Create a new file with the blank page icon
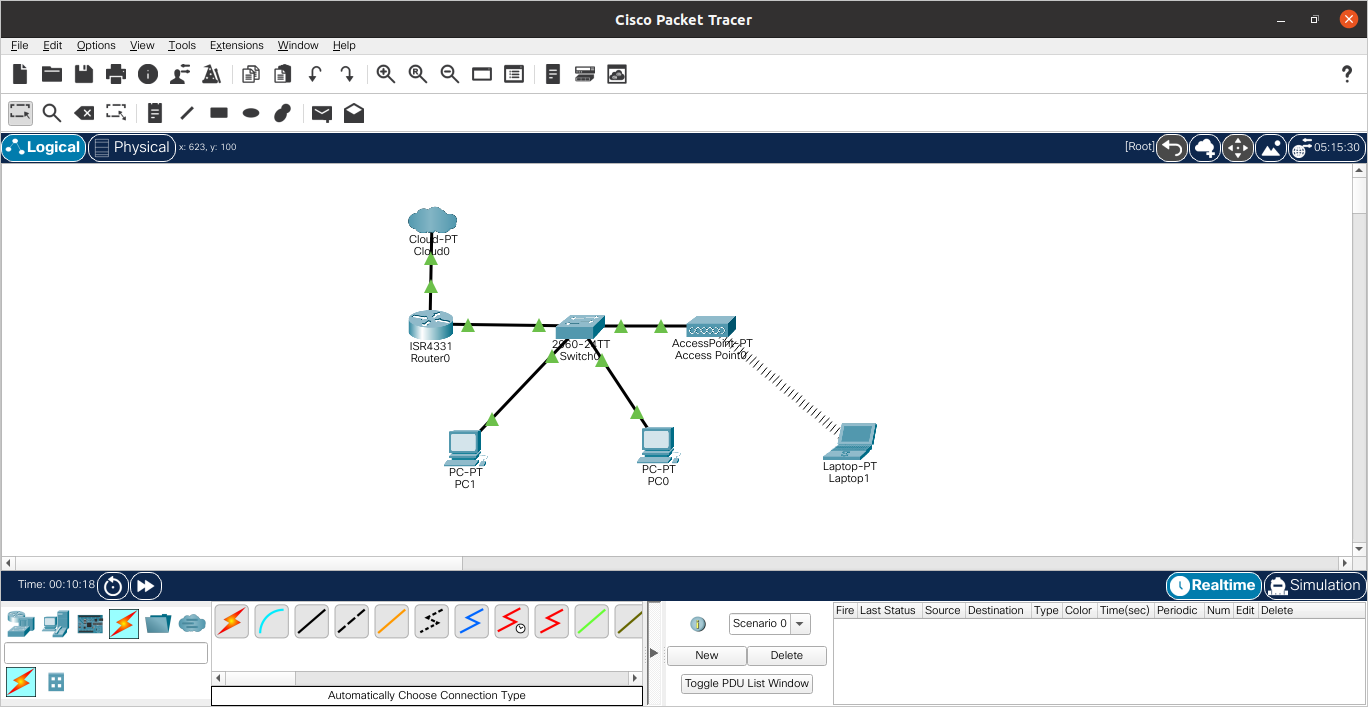This screenshot has height=707, width=1368. pos(20,74)
